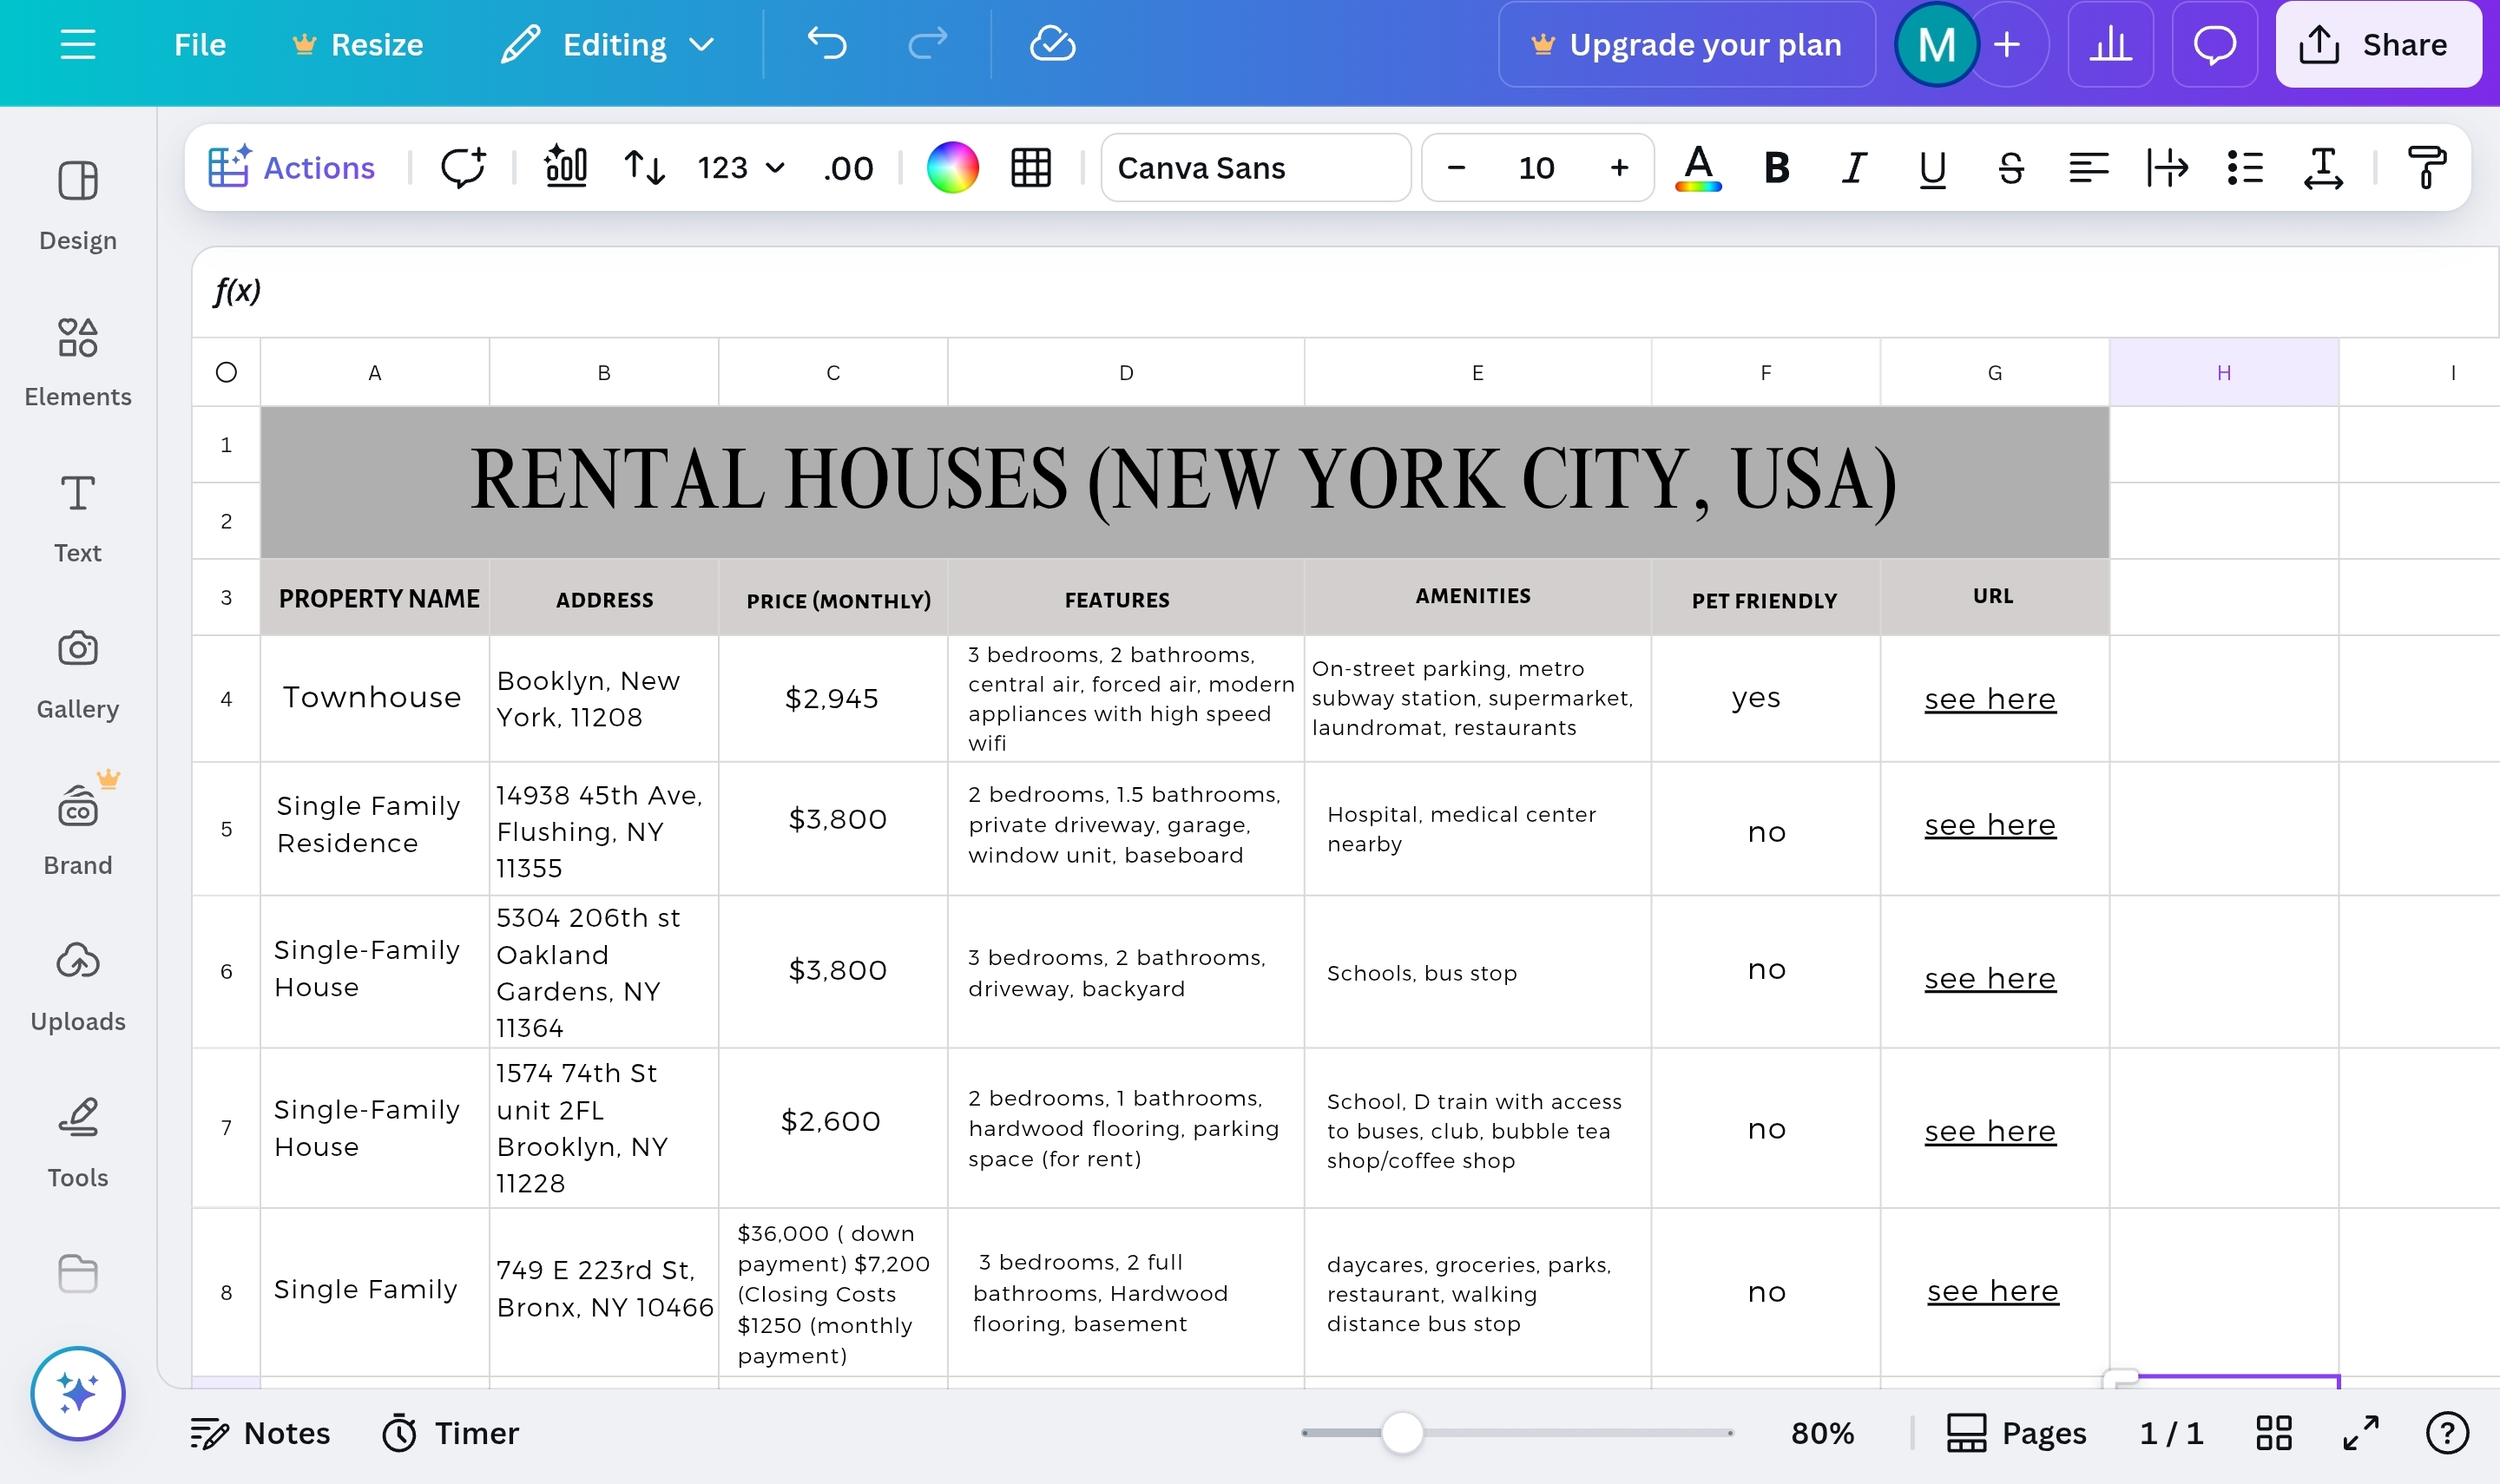
Task: Toggle italic formatting
Action: 1854,167
